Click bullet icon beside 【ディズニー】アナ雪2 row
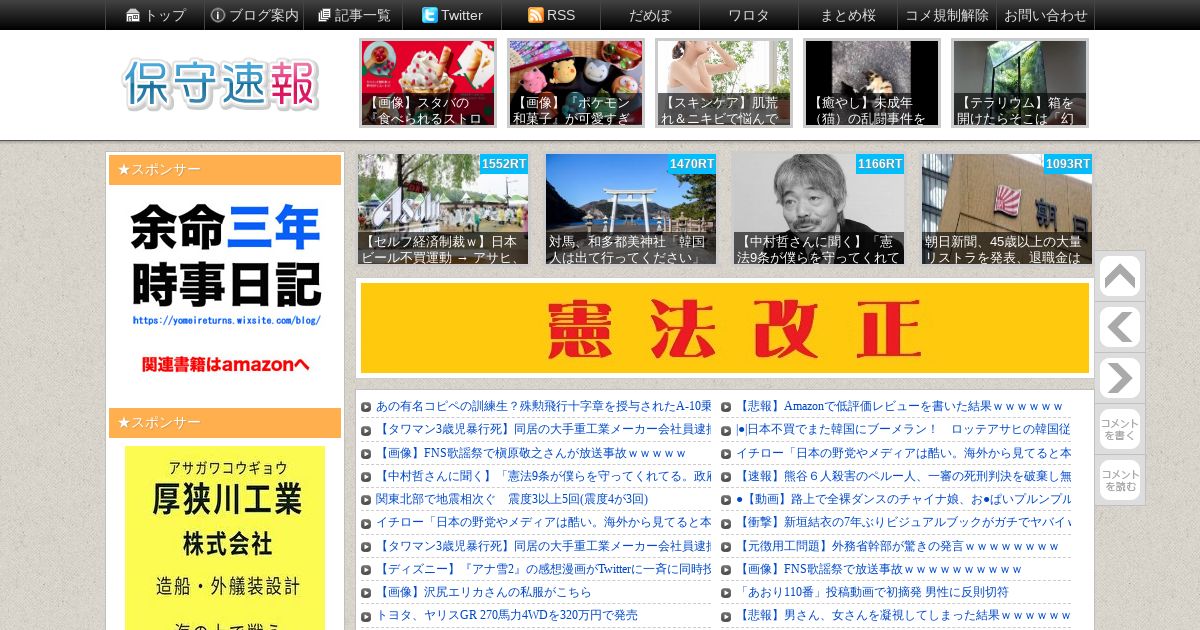Image resolution: width=1200 pixels, height=630 pixels. pyautogui.click(x=366, y=570)
